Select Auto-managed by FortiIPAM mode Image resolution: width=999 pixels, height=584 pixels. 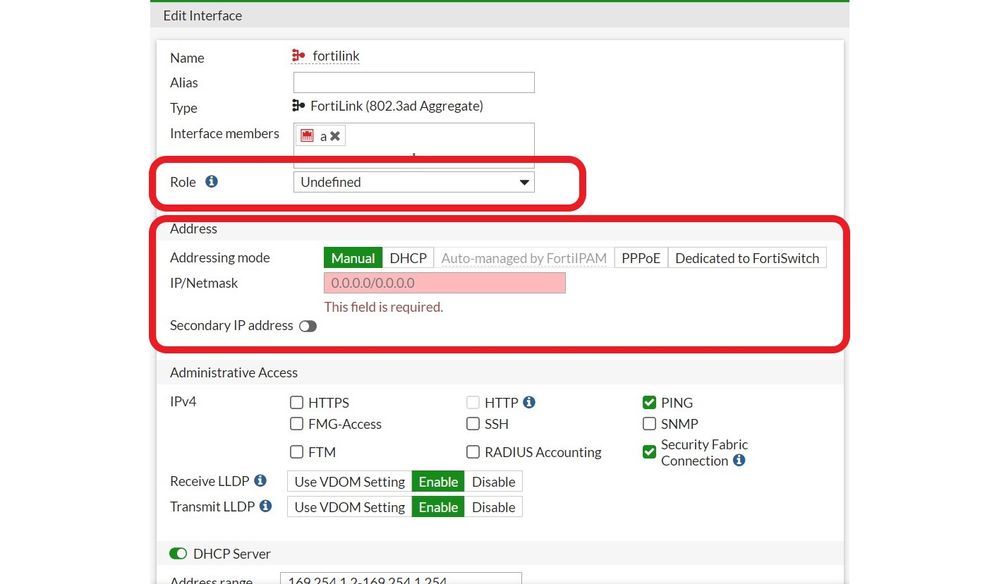[524, 258]
